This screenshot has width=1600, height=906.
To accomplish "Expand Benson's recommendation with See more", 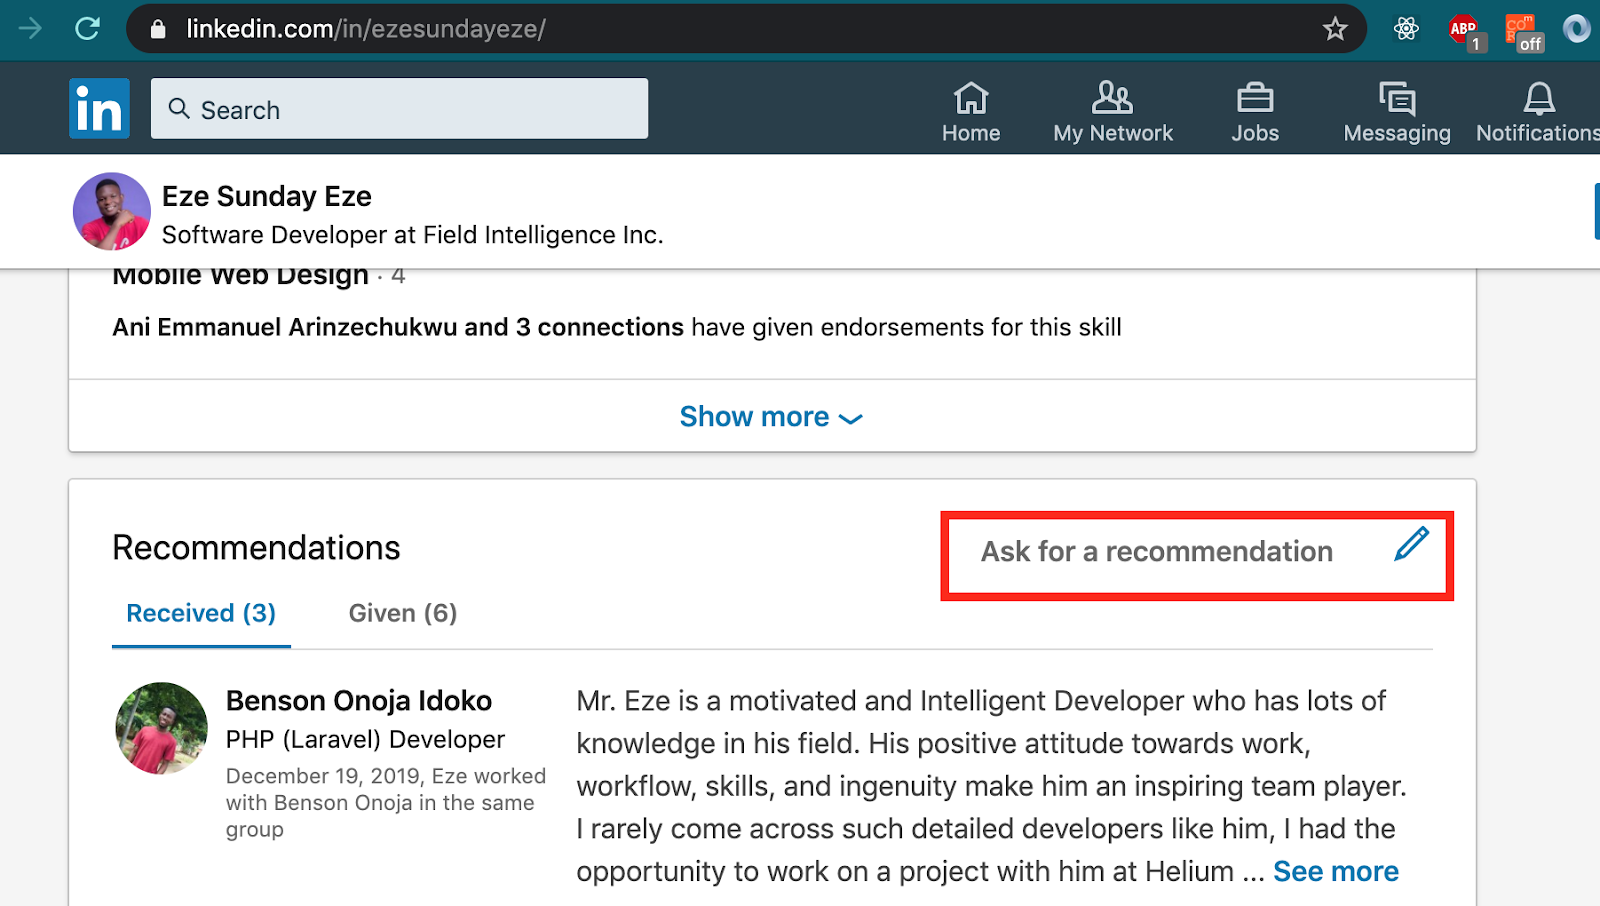I will [x=1335, y=871].
